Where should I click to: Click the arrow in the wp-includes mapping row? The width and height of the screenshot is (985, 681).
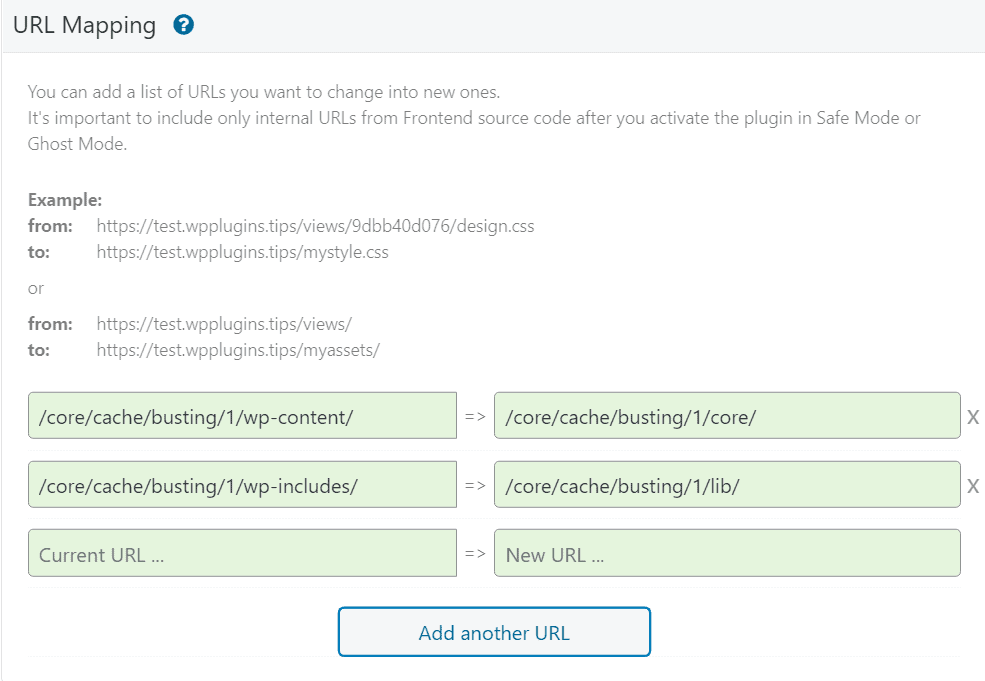coord(475,486)
